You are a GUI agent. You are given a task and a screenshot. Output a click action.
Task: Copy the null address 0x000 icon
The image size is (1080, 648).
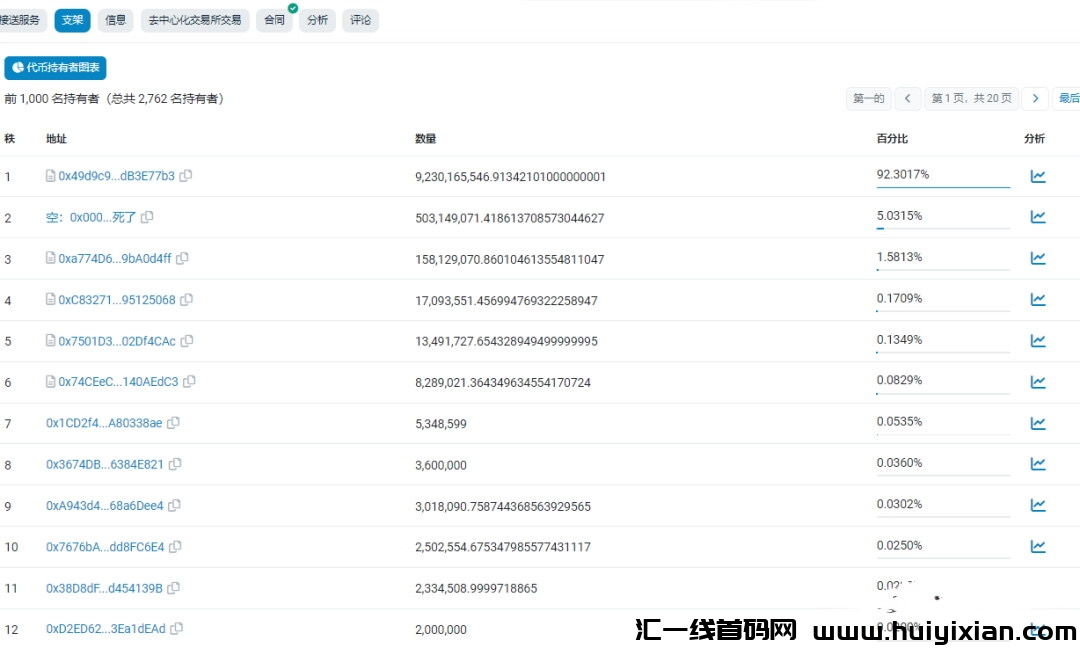pos(147,217)
